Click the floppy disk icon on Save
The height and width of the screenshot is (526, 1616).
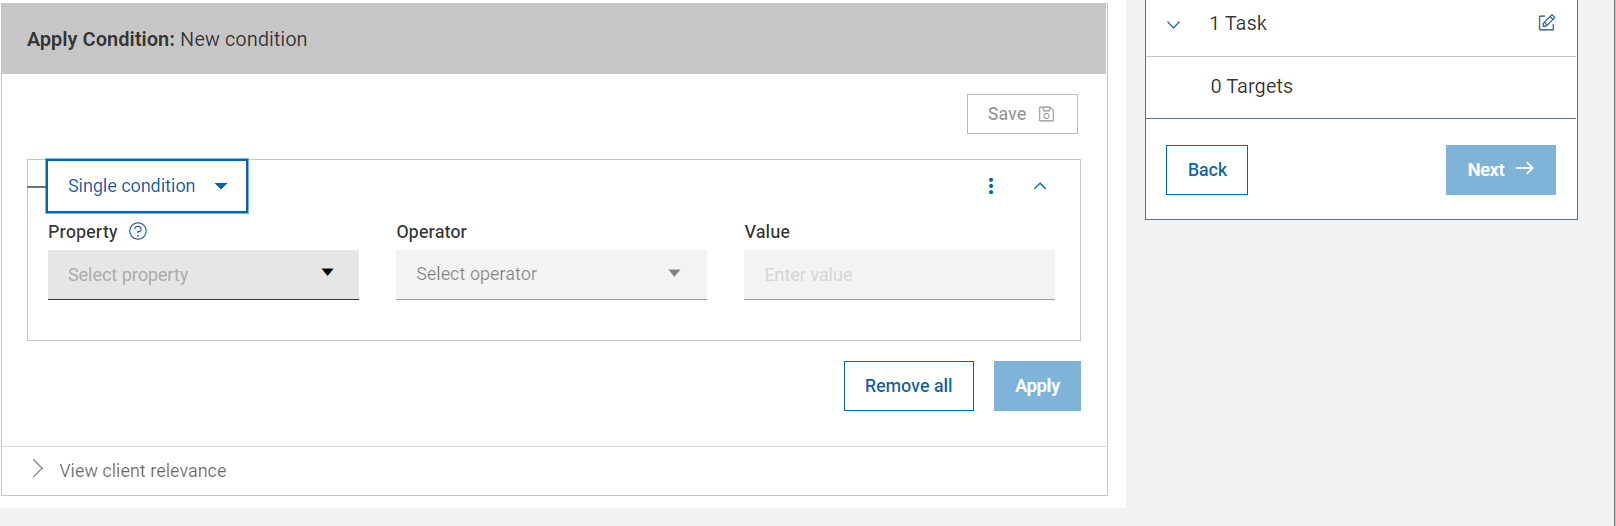pyautogui.click(x=1047, y=114)
